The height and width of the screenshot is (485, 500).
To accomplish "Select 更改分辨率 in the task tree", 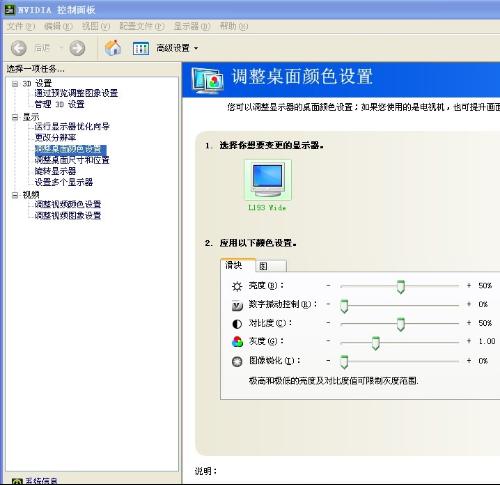I will (55, 137).
